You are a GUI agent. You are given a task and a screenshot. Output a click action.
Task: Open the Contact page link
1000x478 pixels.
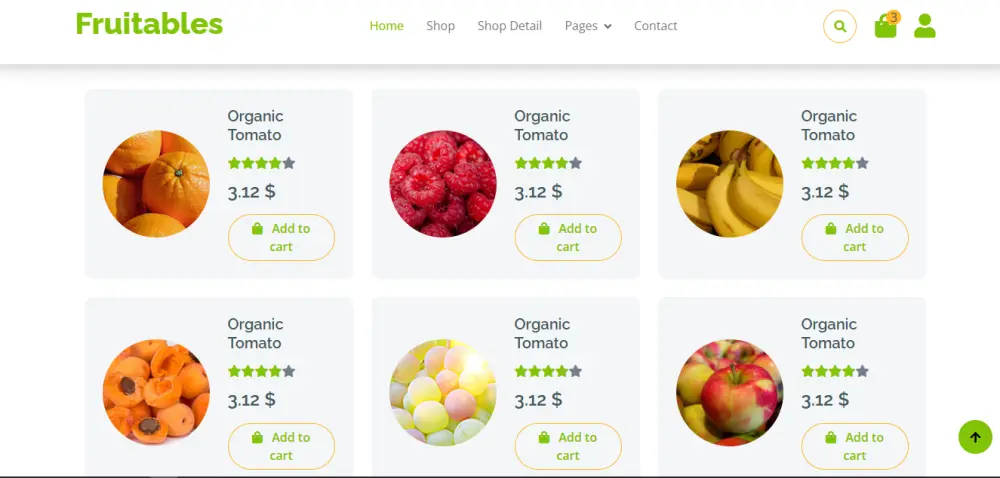coord(656,26)
